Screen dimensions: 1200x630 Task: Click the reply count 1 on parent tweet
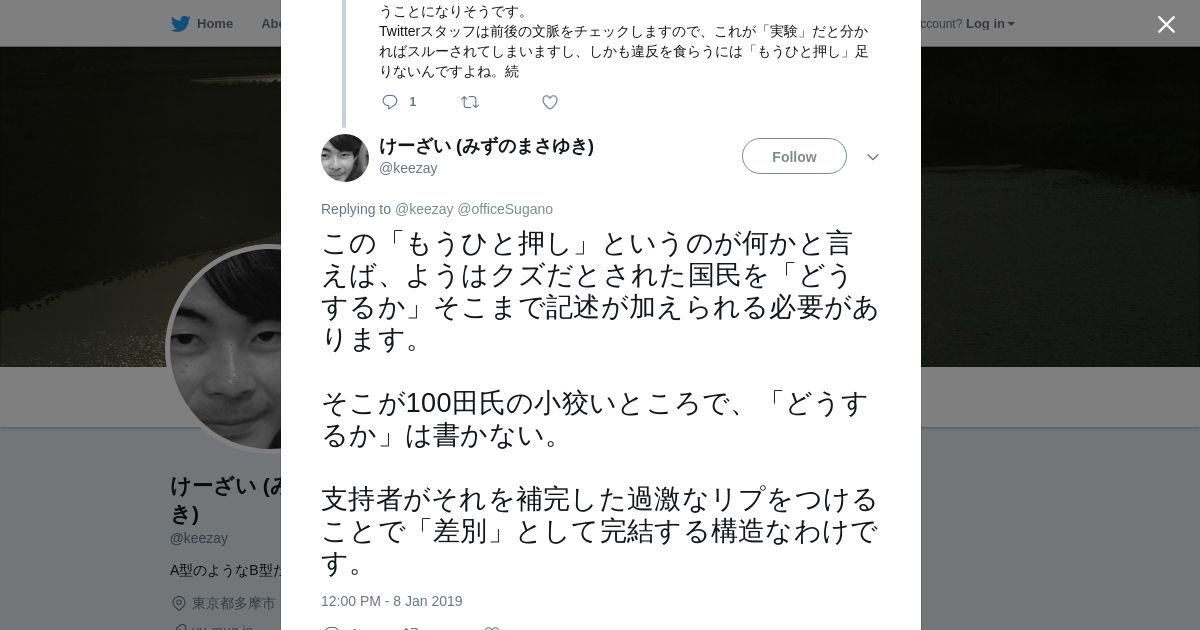(x=412, y=102)
